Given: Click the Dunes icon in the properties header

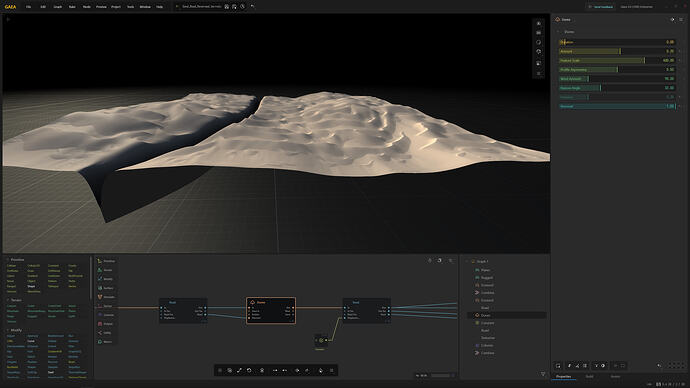Looking at the screenshot, I should tap(558, 19).
